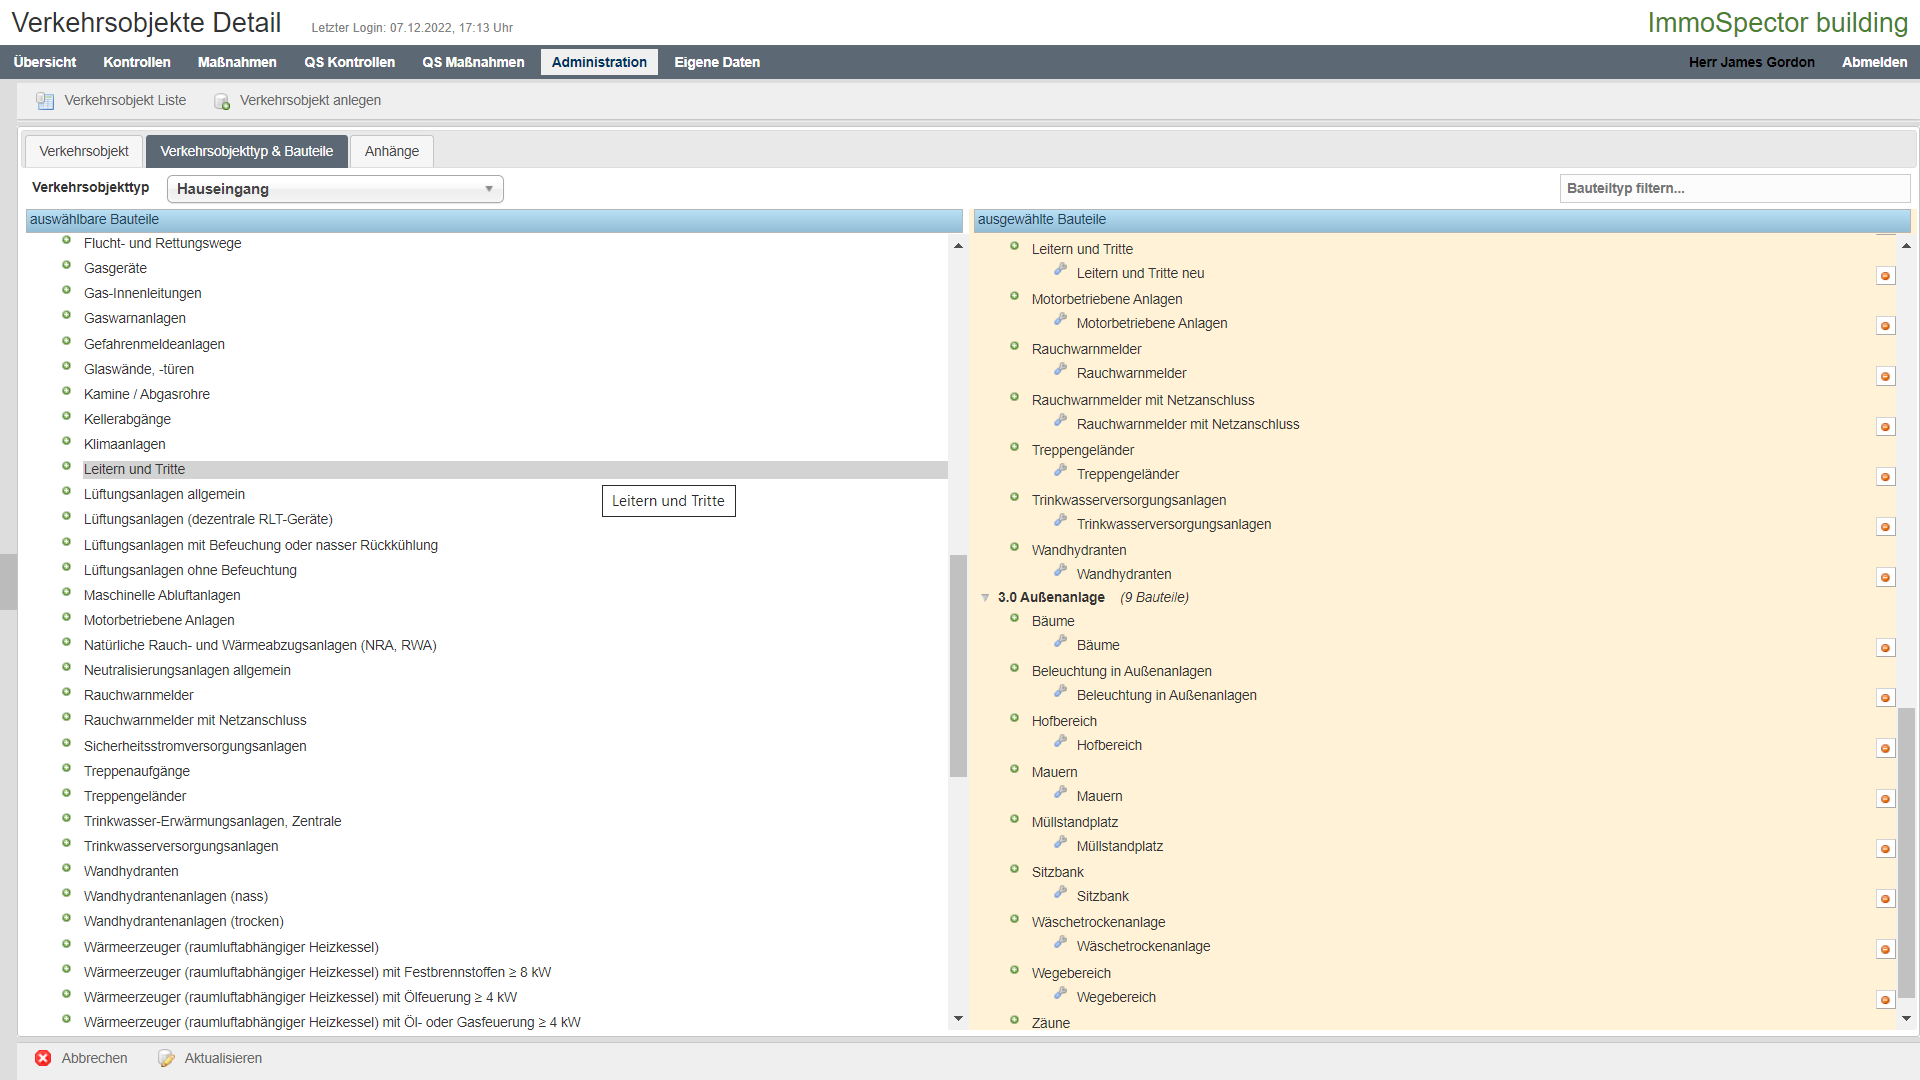Remove Leitern und Tritte neu component

[x=1885, y=276]
